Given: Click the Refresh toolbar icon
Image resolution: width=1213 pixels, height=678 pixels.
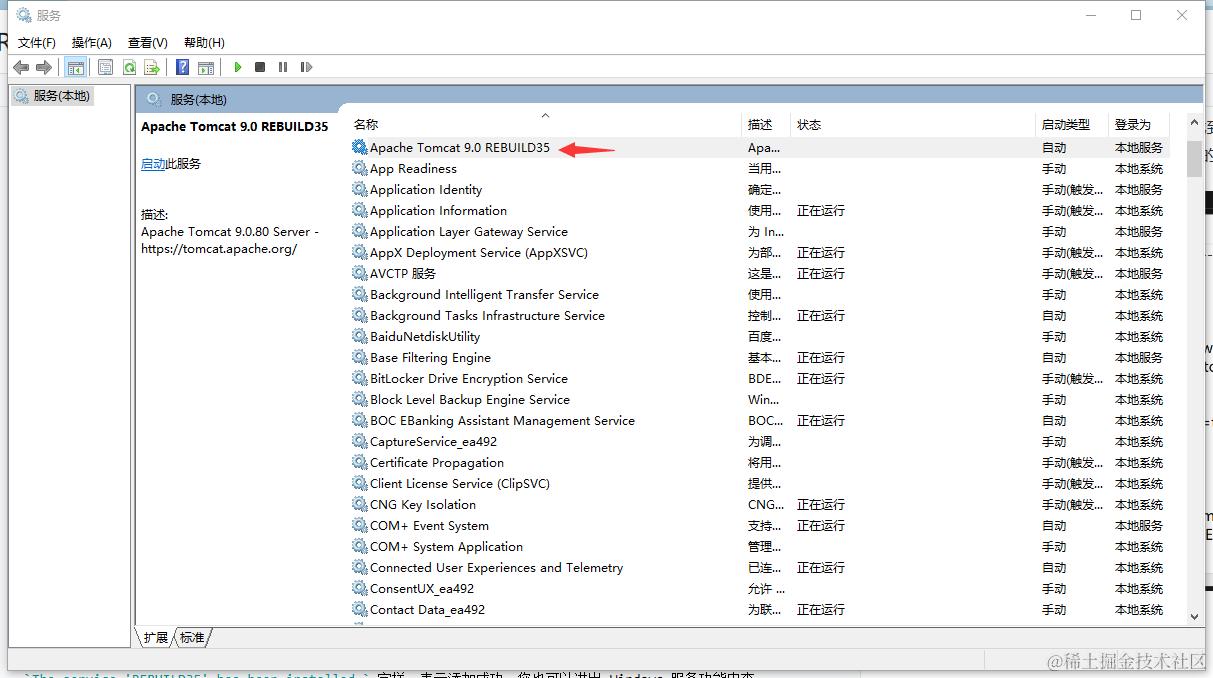Looking at the screenshot, I should click(x=129, y=67).
